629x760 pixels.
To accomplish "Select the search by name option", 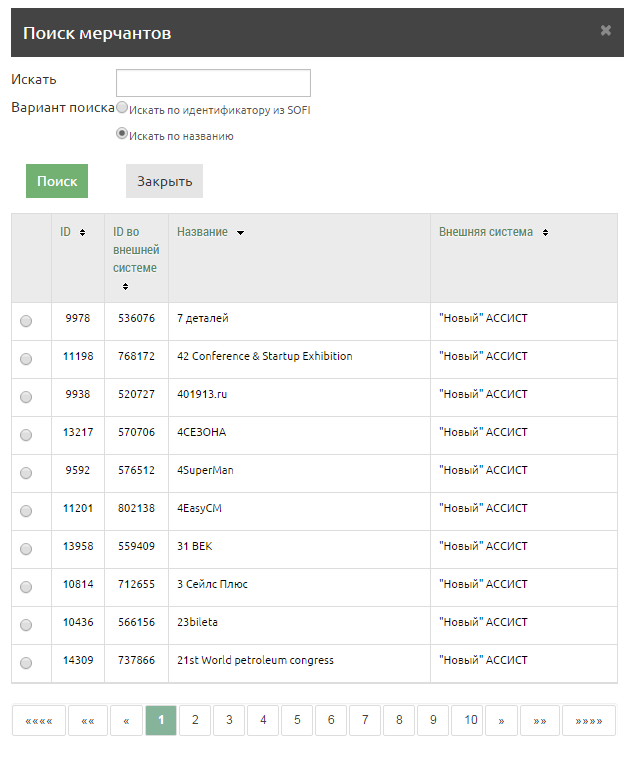I will tap(122, 133).
